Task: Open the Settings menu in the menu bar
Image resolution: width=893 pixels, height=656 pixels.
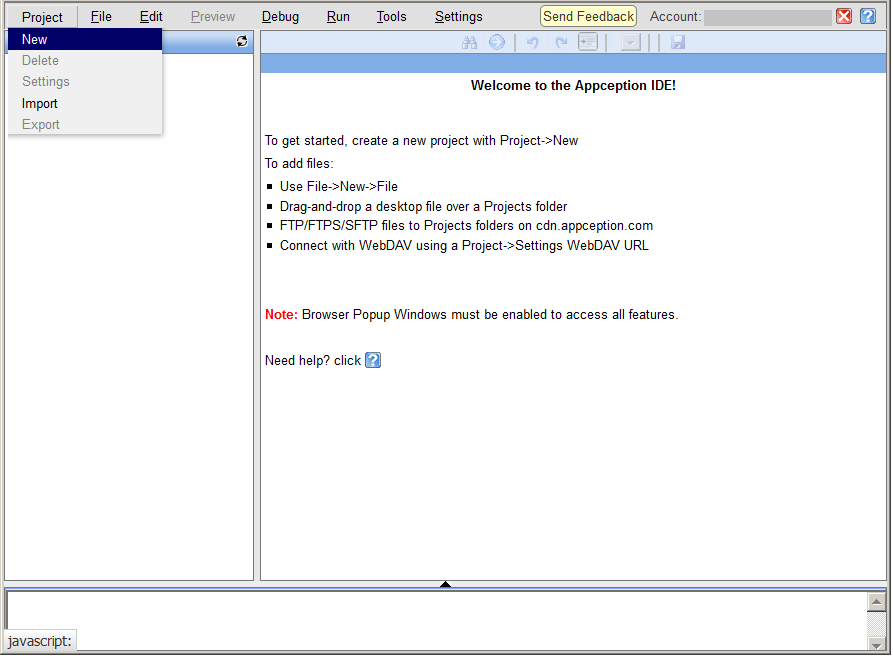Action: click(458, 17)
